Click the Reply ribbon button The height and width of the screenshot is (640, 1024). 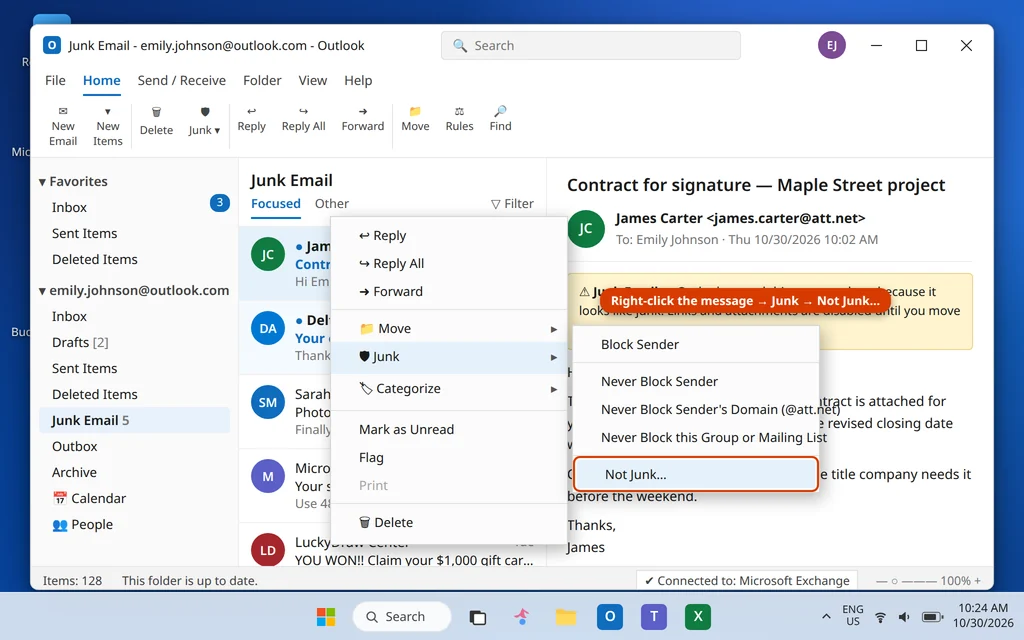pyautogui.click(x=251, y=120)
